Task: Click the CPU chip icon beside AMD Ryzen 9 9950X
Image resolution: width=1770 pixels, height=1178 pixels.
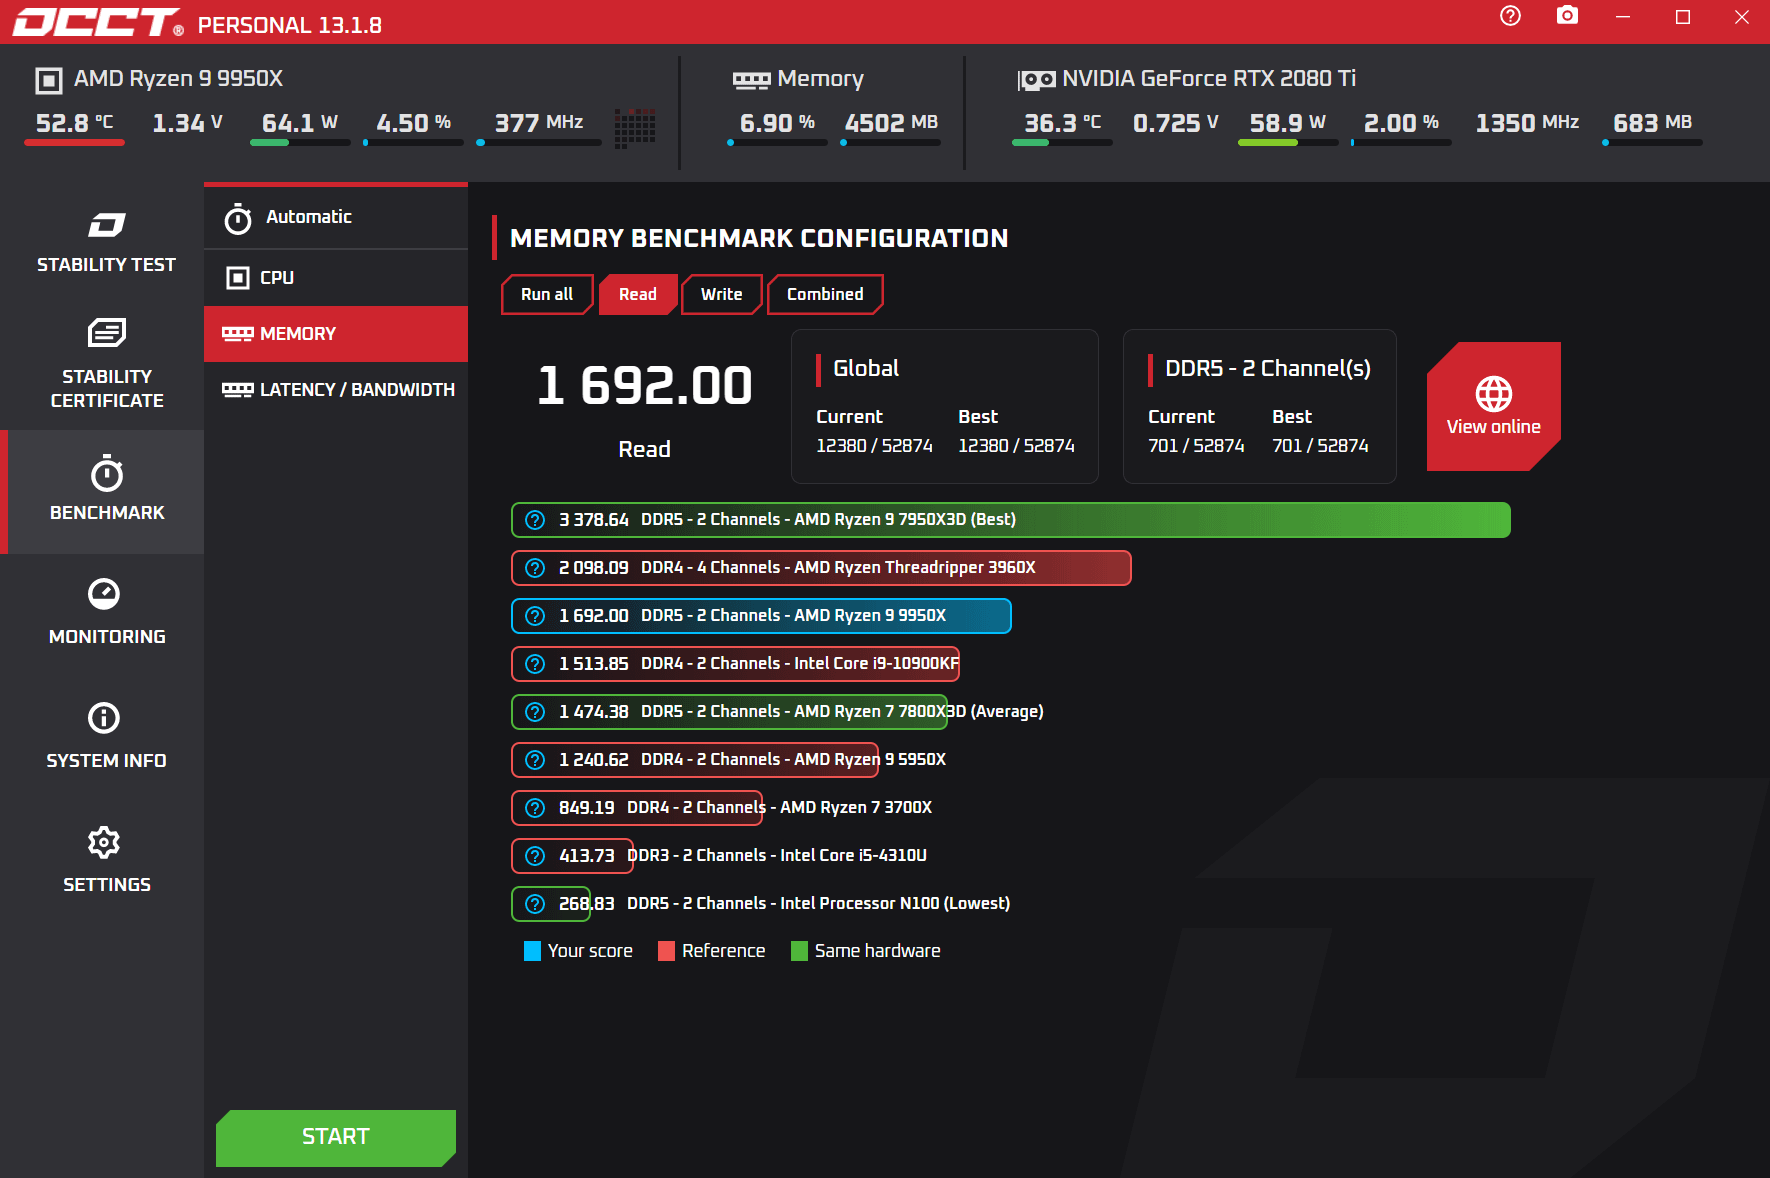Action: coord(48,80)
